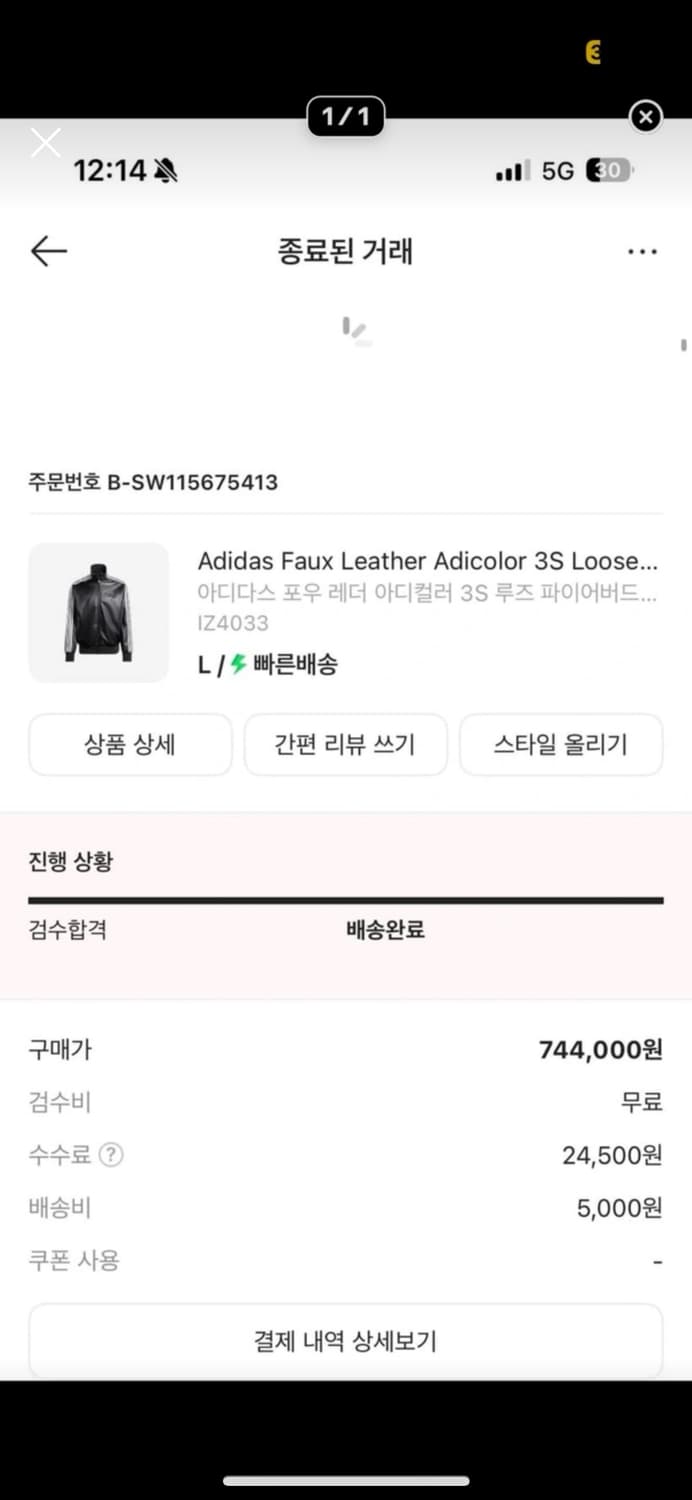
Task: Tap the black delivery progress bar
Action: [x=345, y=900]
